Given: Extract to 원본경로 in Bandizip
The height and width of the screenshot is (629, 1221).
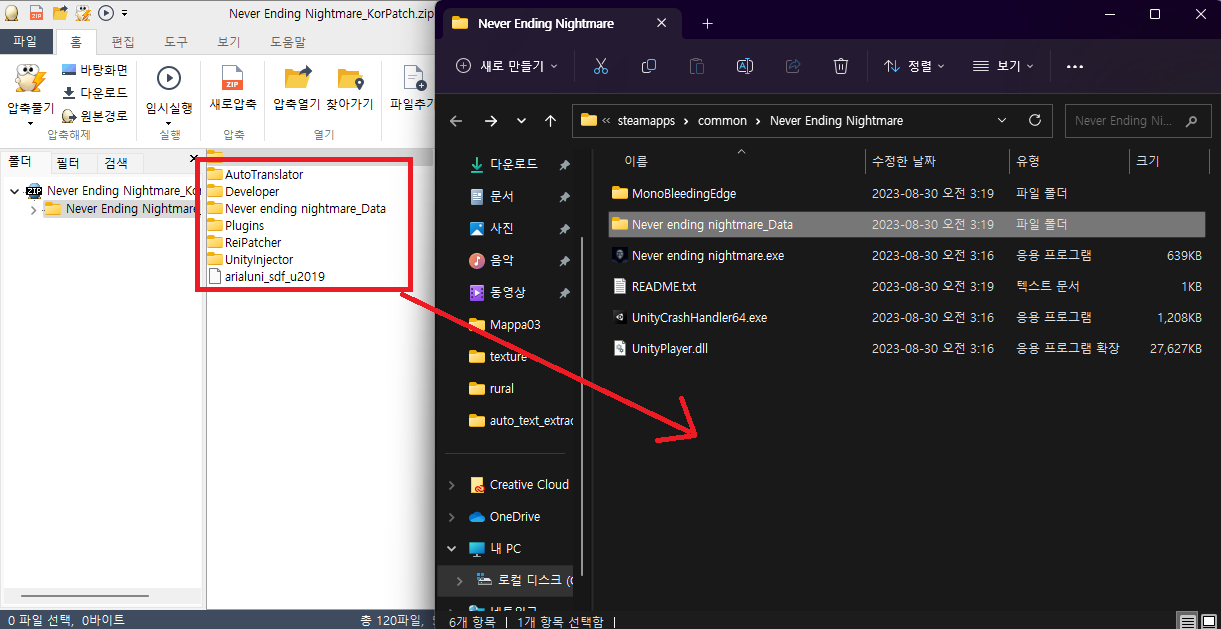Looking at the screenshot, I should click(x=94, y=116).
